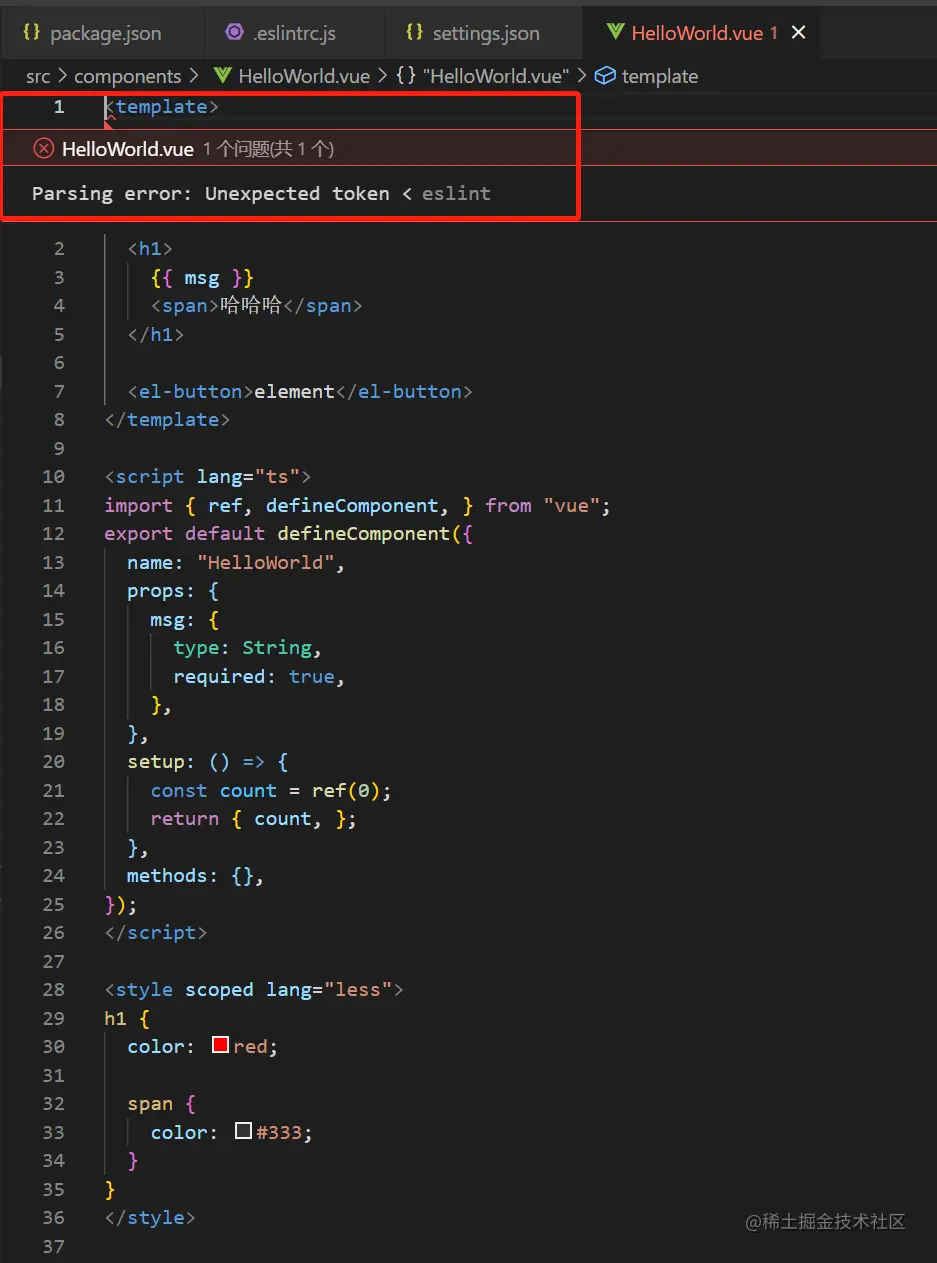937x1263 pixels.
Task: Click the <style scoped lang="less"> tag
Action: (254, 989)
